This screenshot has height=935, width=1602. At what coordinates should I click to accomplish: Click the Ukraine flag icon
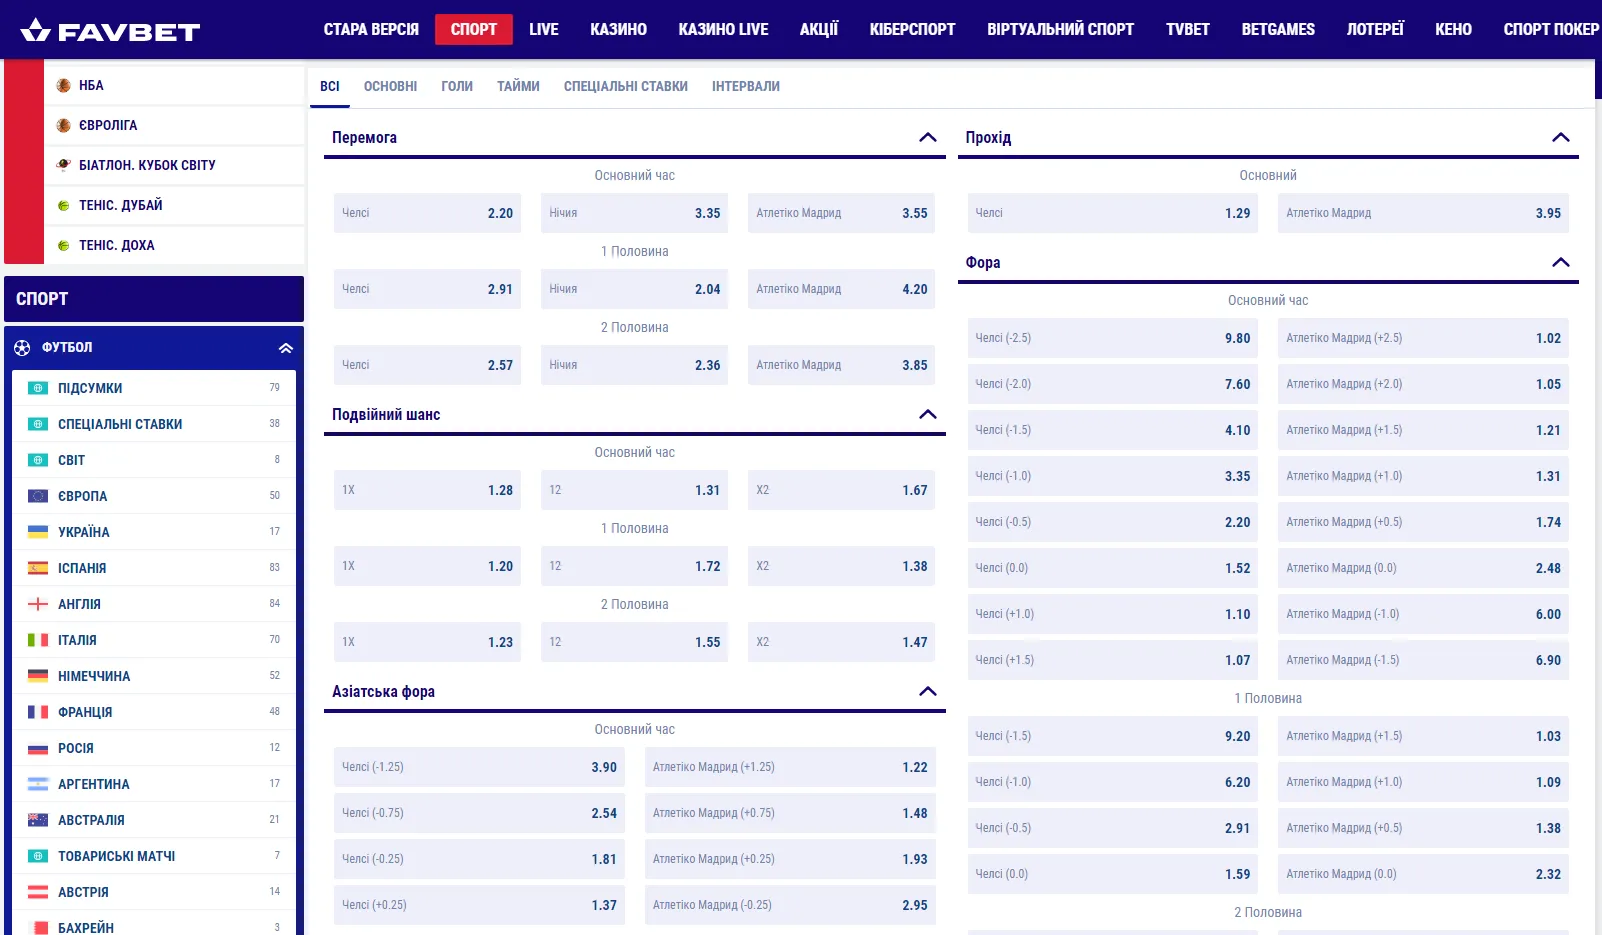coord(38,532)
